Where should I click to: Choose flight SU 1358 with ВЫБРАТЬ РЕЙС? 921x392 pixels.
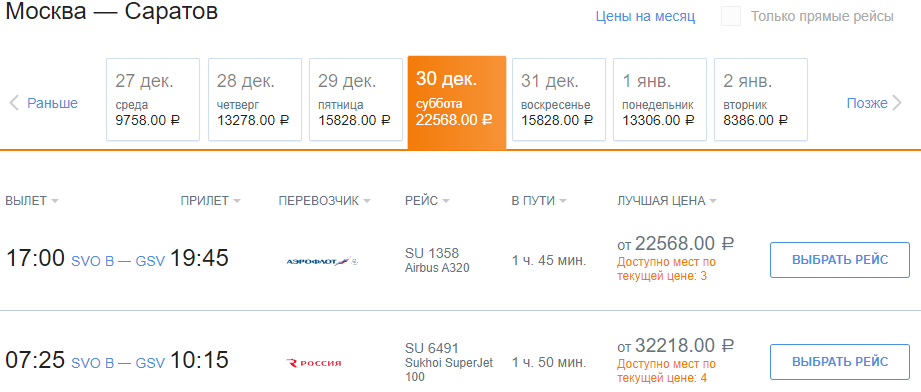pos(840,260)
